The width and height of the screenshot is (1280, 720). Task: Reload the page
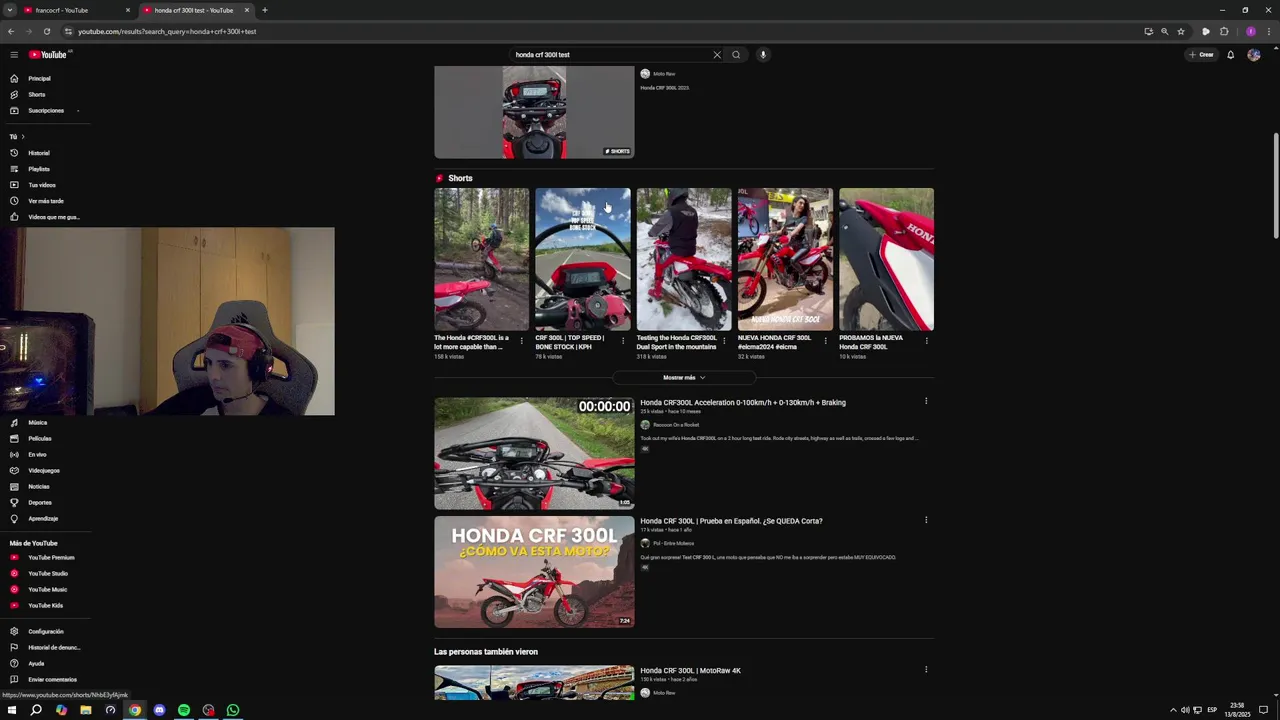47,31
